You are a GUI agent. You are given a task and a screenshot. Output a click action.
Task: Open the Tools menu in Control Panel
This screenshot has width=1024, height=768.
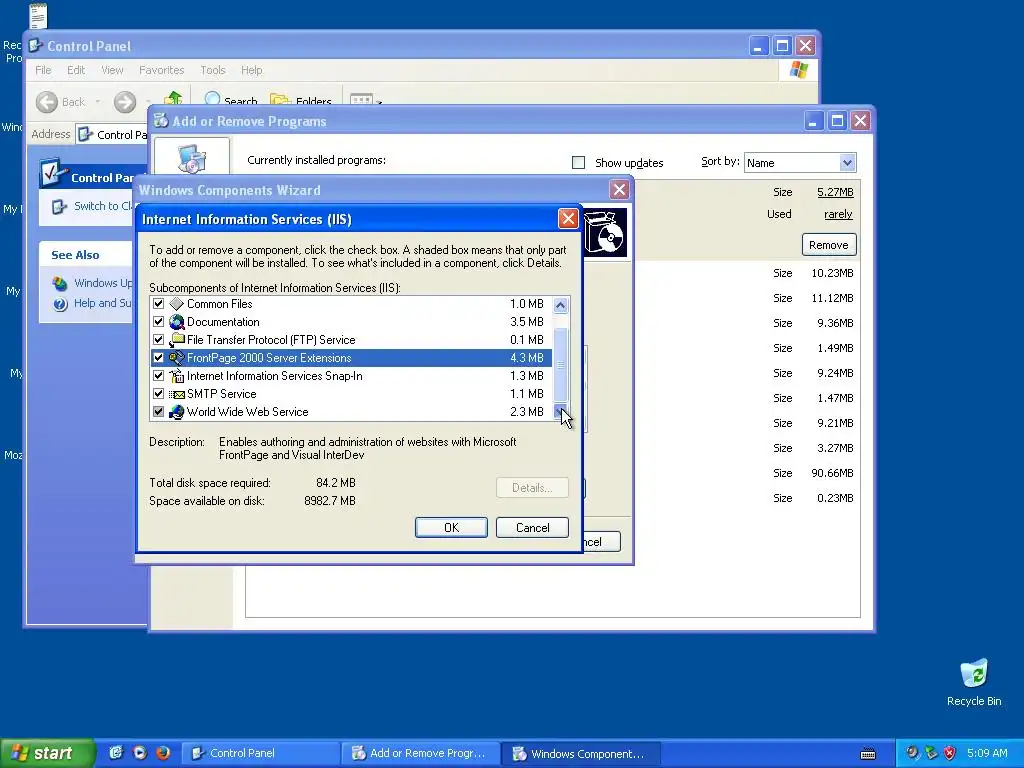tap(213, 70)
